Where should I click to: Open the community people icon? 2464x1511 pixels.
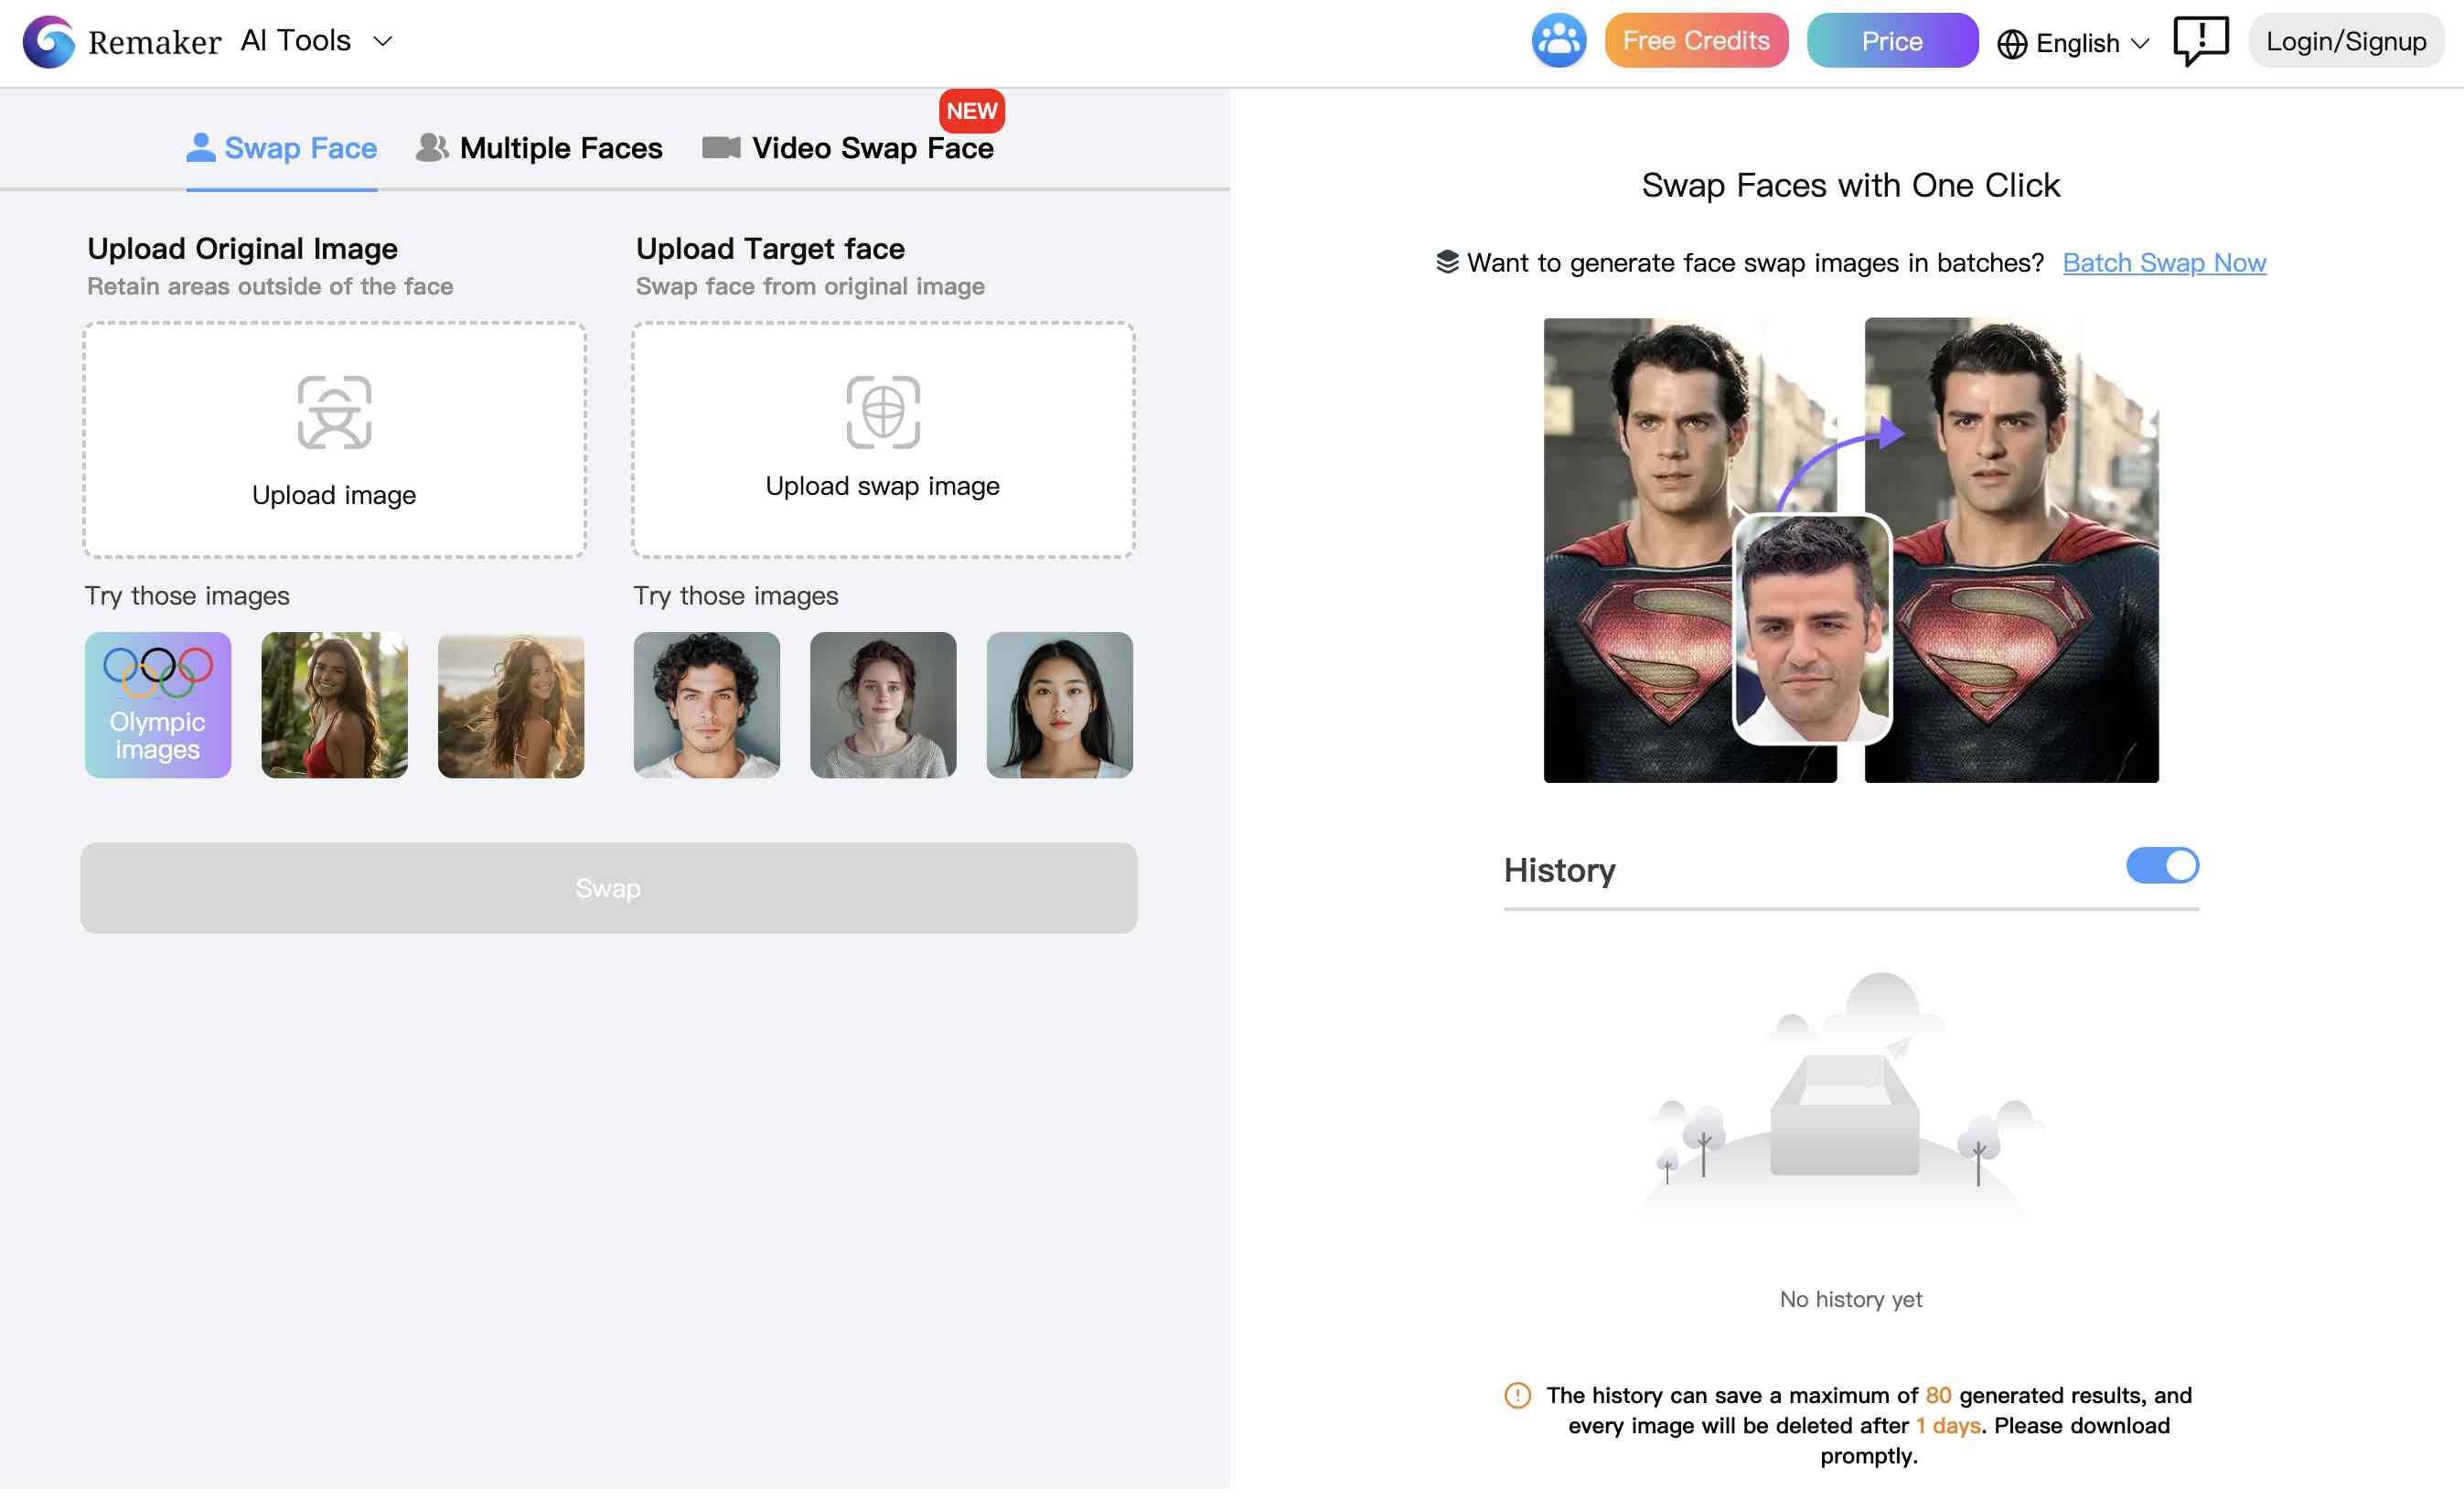[1558, 41]
